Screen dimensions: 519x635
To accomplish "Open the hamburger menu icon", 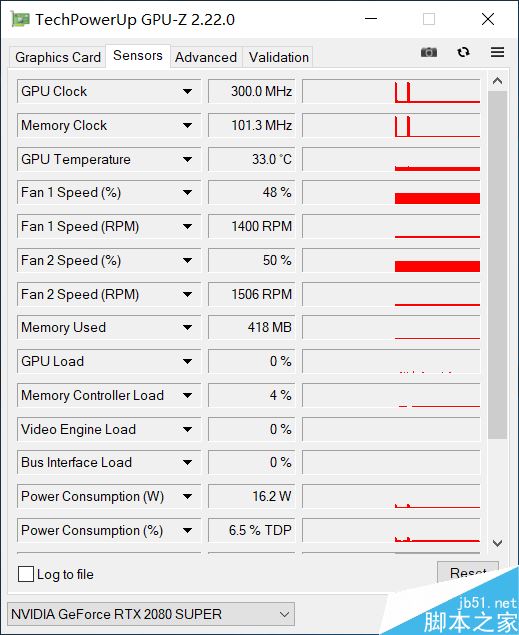I will [x=497, y=52].
